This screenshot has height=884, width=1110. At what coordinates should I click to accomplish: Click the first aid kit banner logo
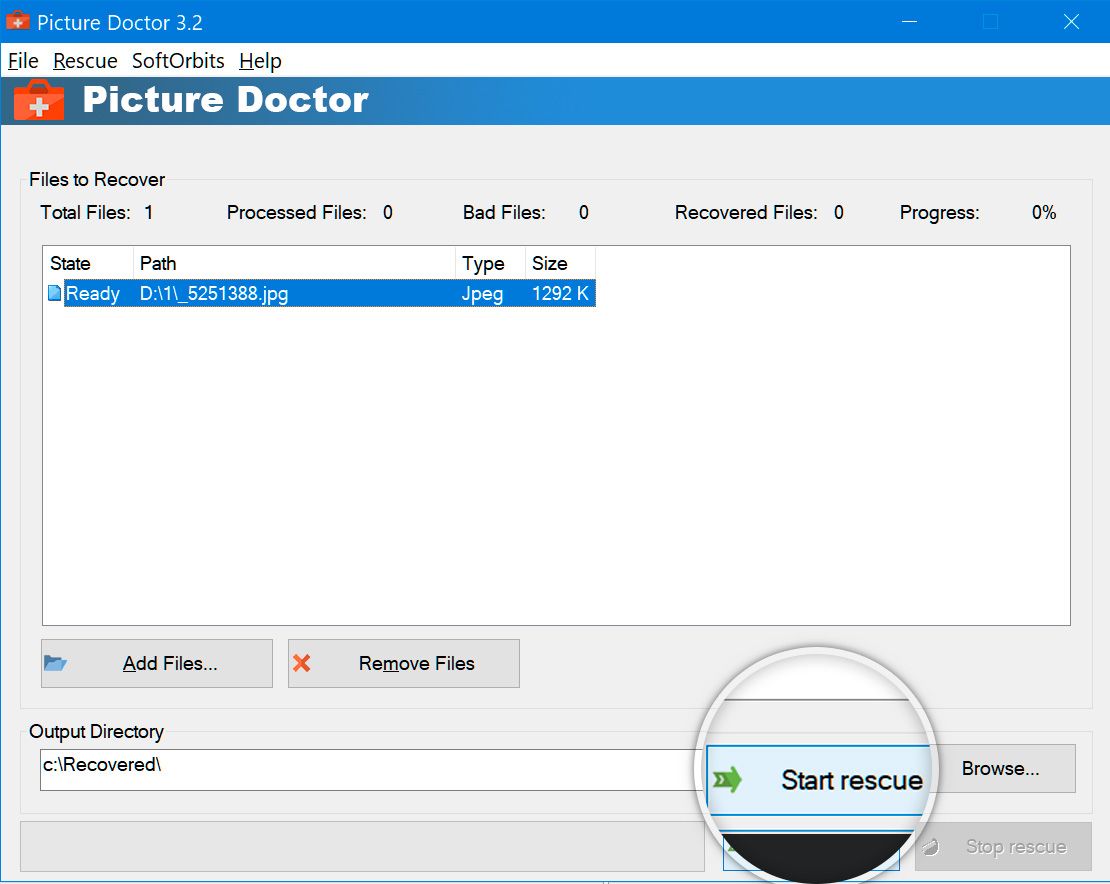[x=39, y=100]
